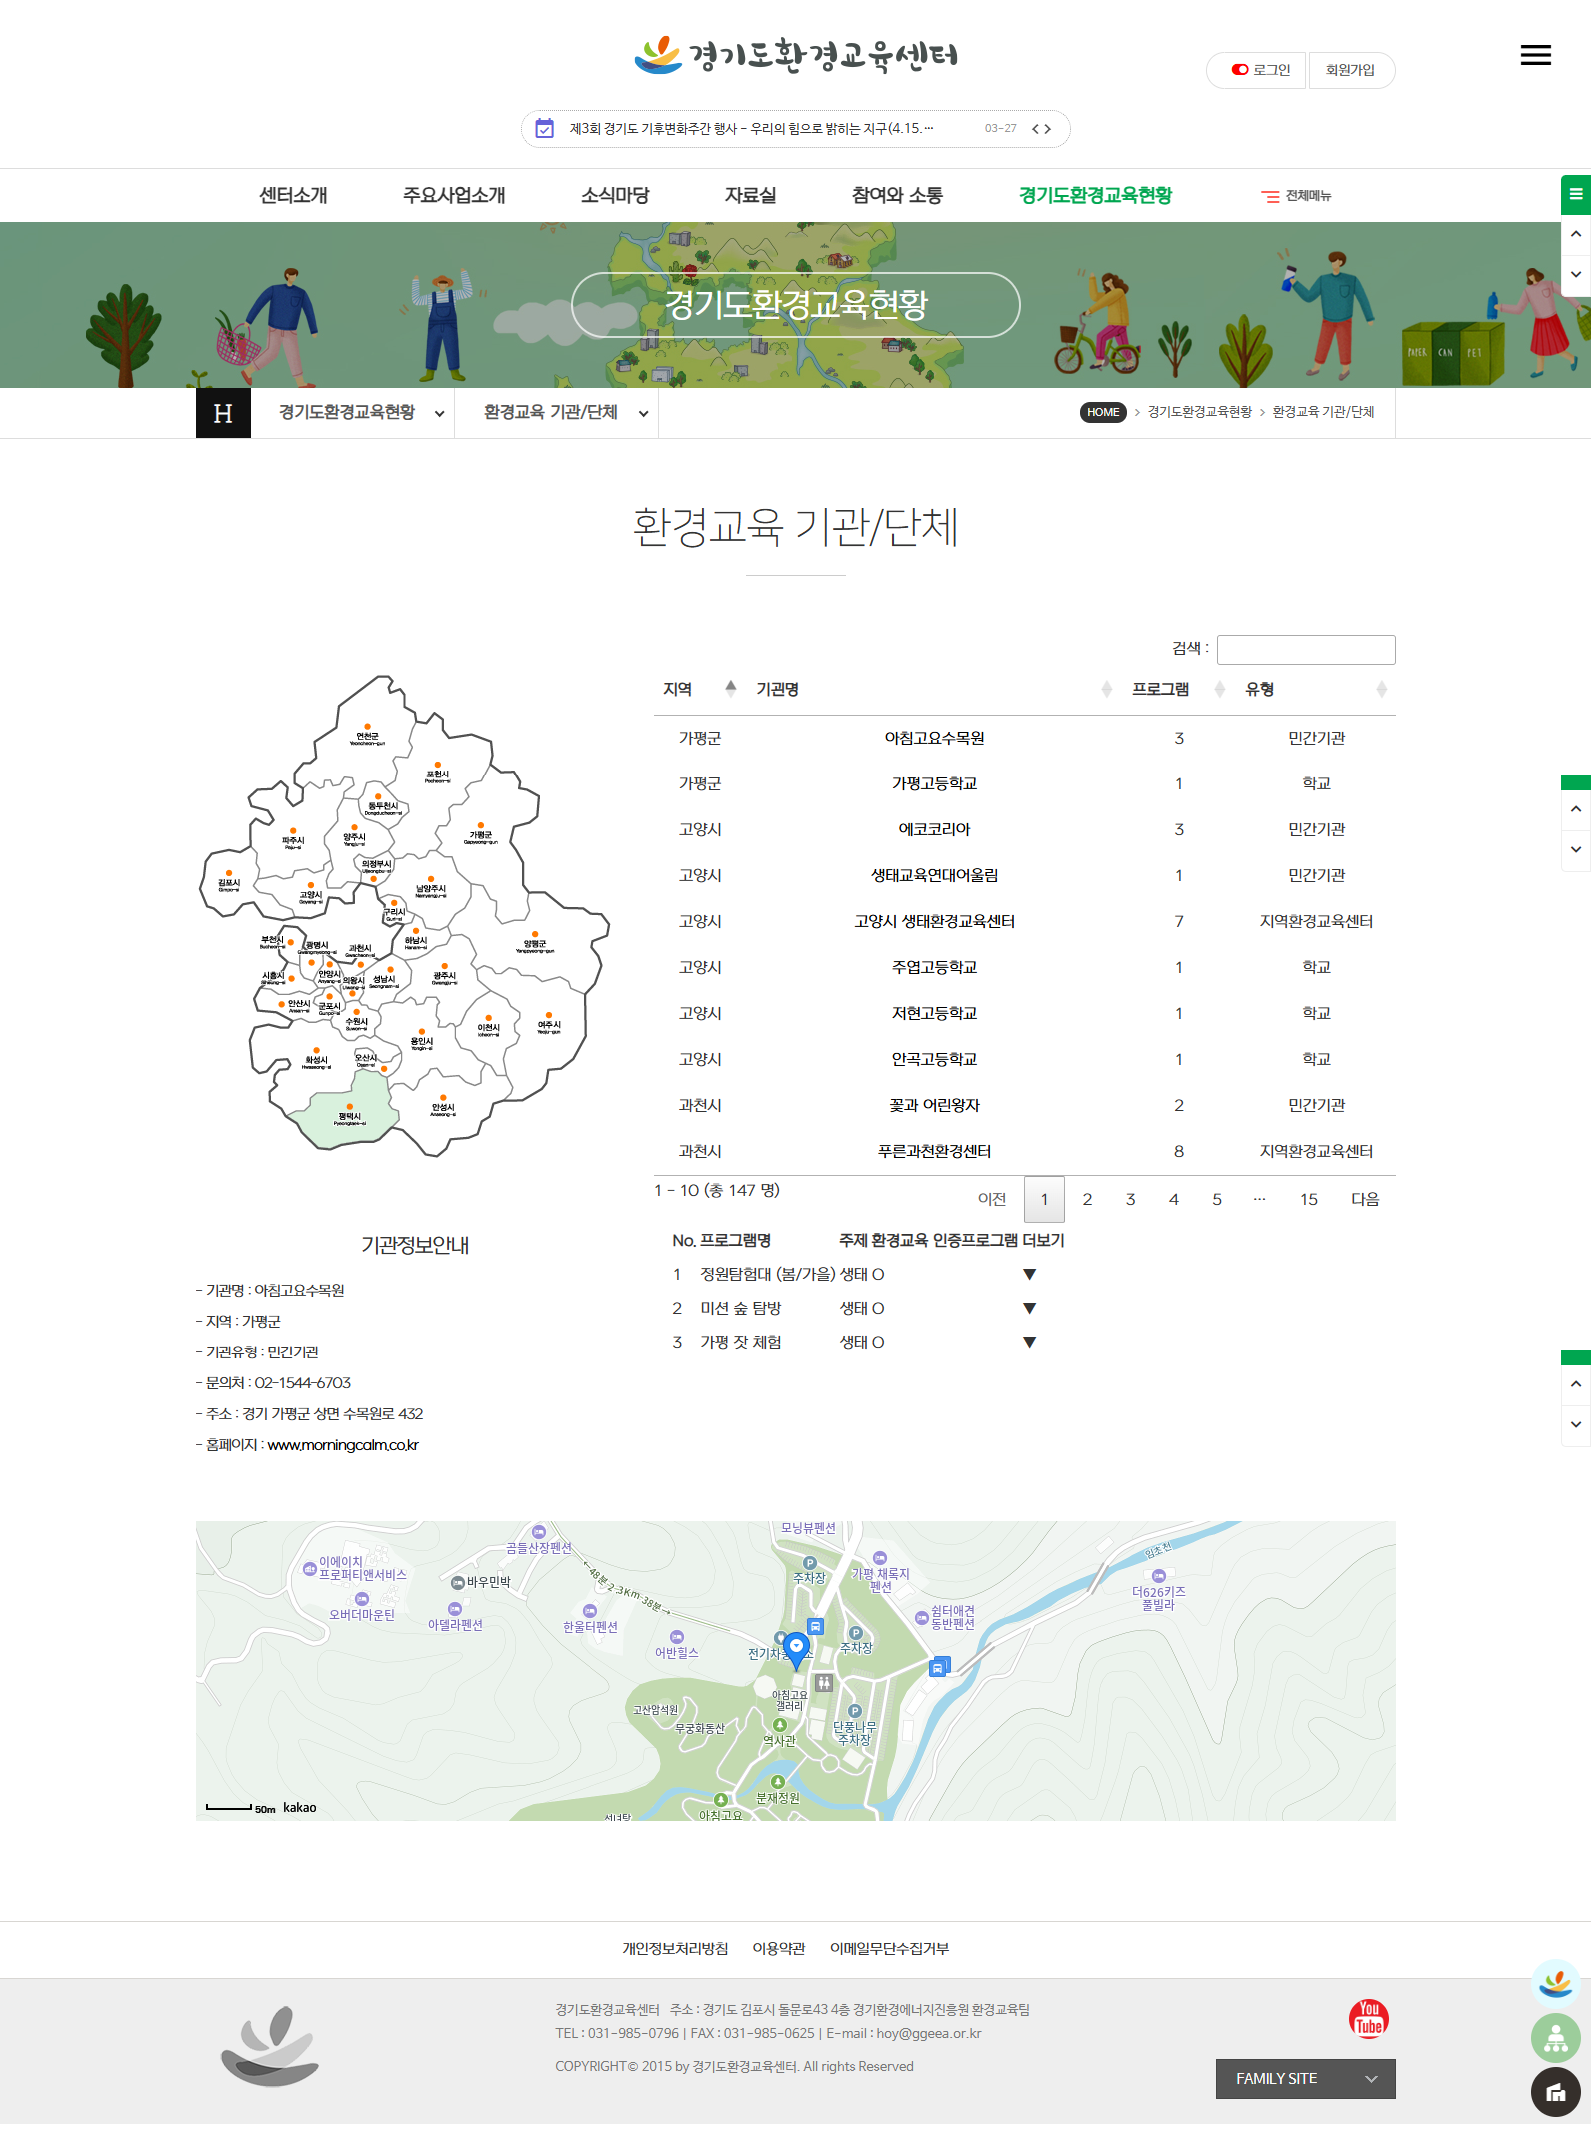1591x2131 pixels.
Task: Open the 센터소개 menu
Action: point(293,195)
